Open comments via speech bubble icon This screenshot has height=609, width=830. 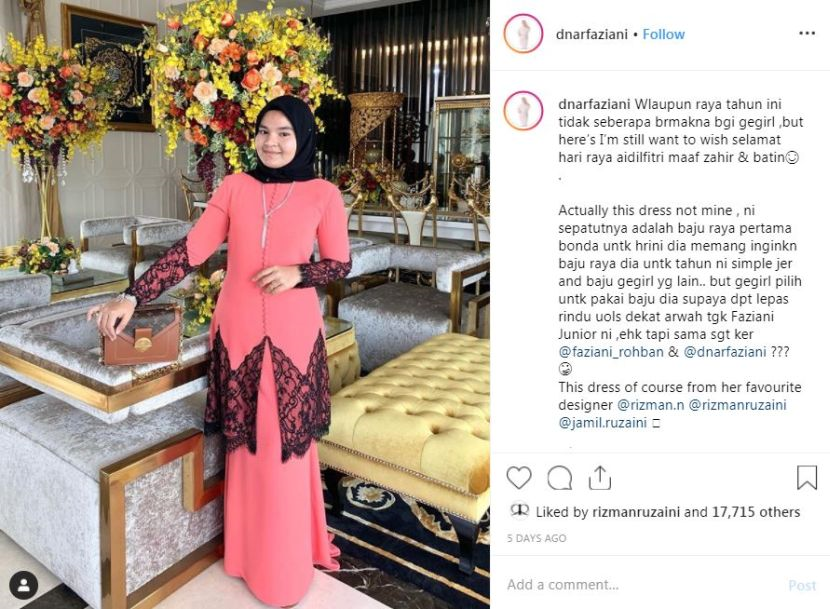(x=560, y=478)
